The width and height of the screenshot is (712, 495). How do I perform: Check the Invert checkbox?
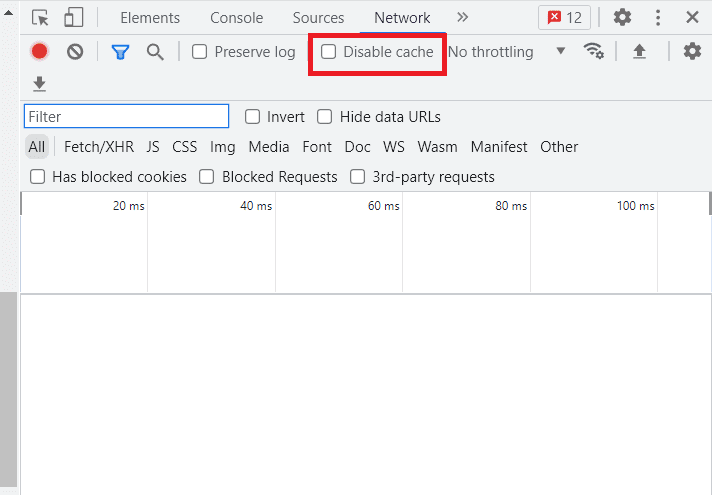tap(252, 117)
